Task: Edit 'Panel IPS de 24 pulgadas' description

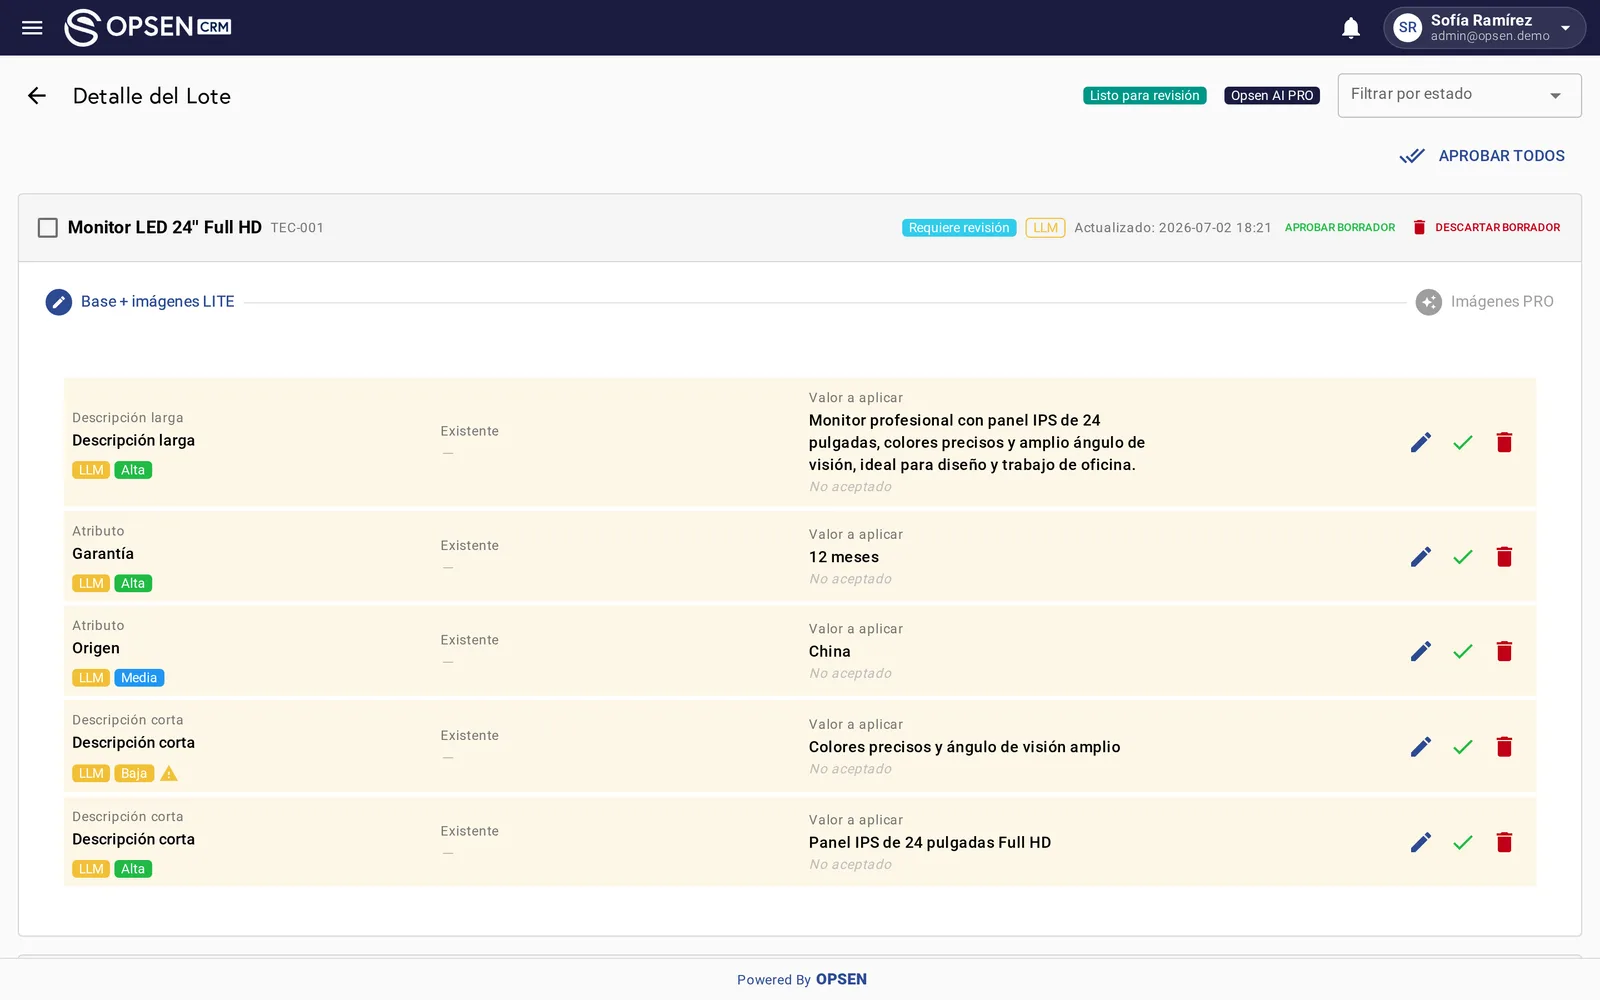Action: click(1421, 842)
